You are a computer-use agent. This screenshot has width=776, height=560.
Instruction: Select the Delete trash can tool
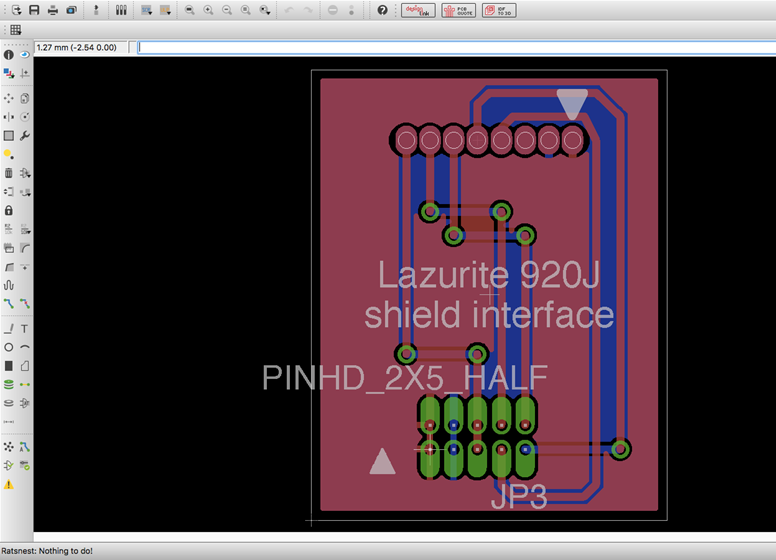8,173
